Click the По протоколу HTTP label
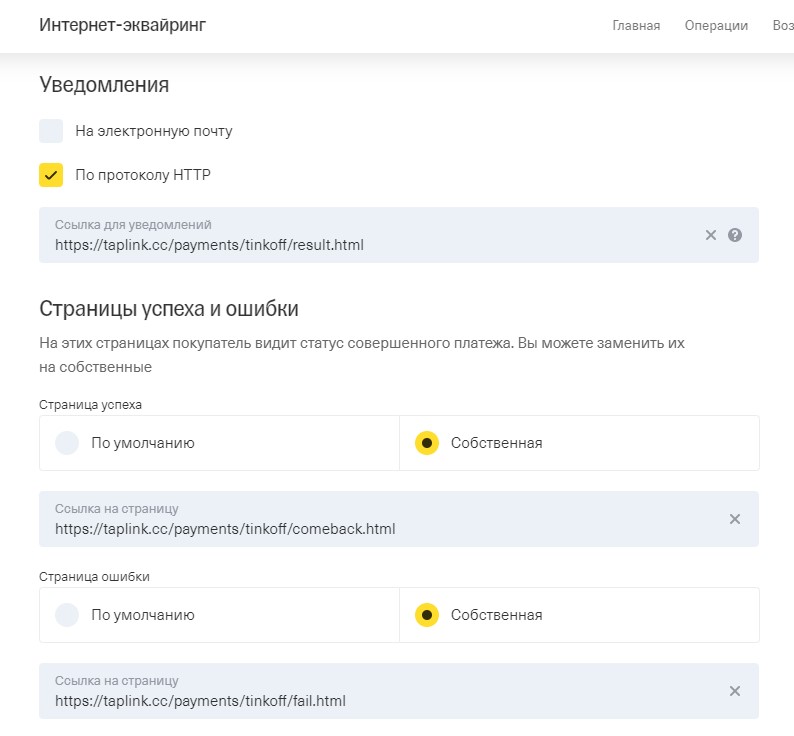The height and width of the screenshot is (736, 794). coord(143,175)
